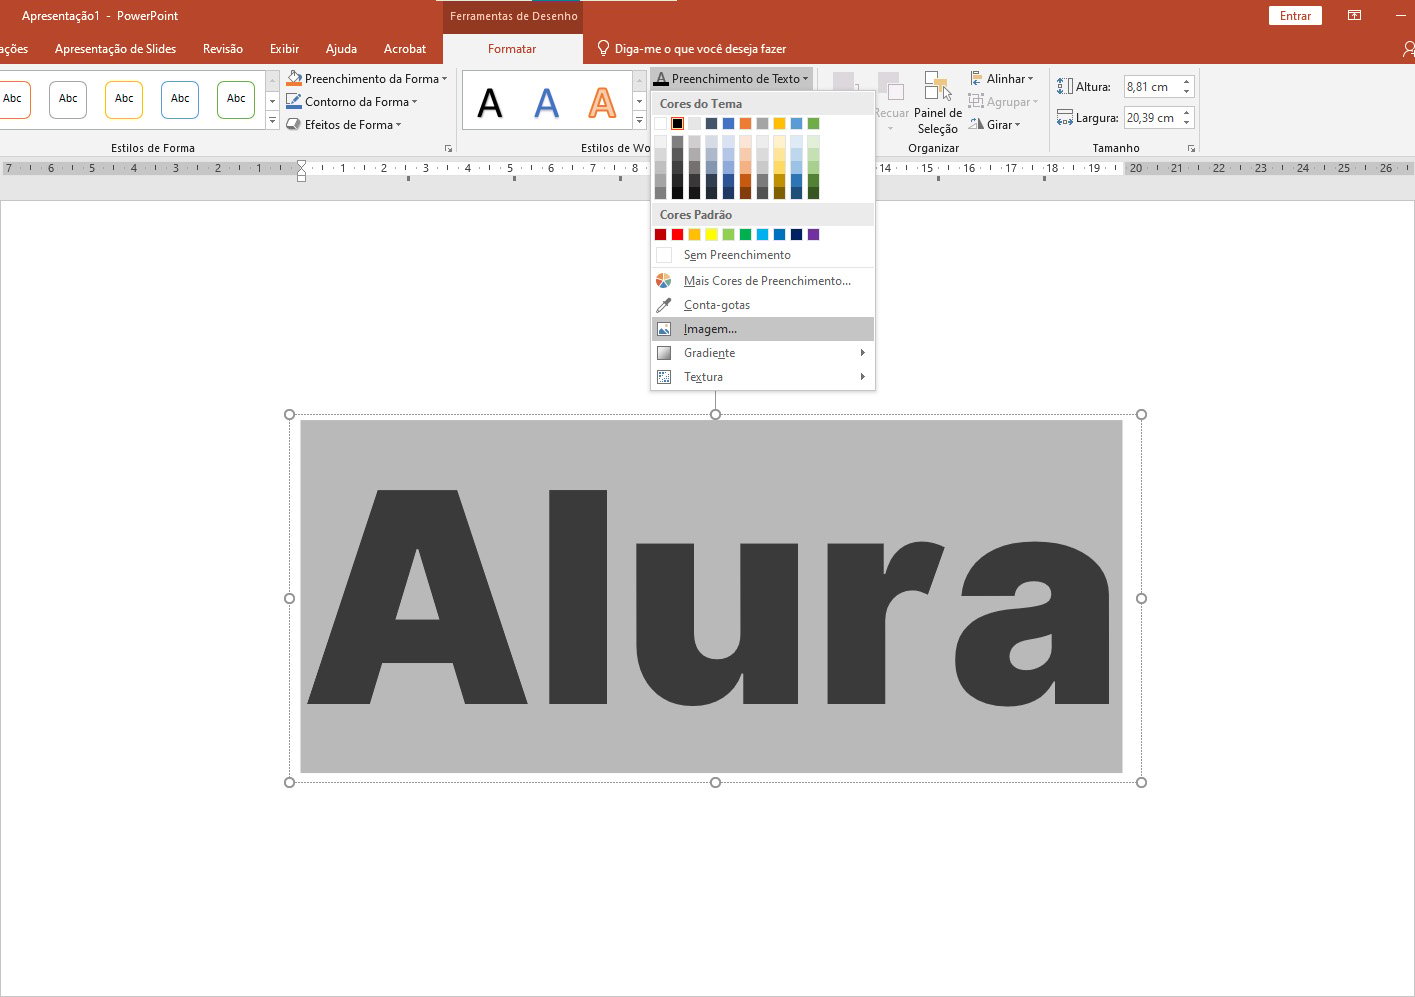
Task: Choose Conta-gotas menu entry
Action: pos(763,305)
